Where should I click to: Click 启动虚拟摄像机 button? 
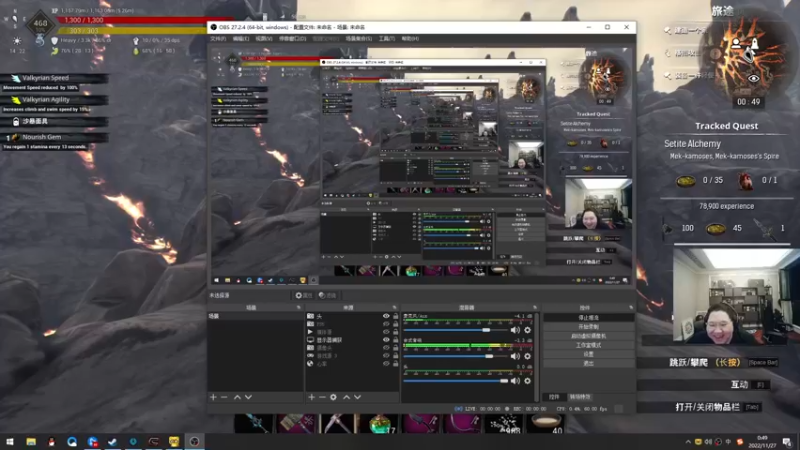click(588, 336)
